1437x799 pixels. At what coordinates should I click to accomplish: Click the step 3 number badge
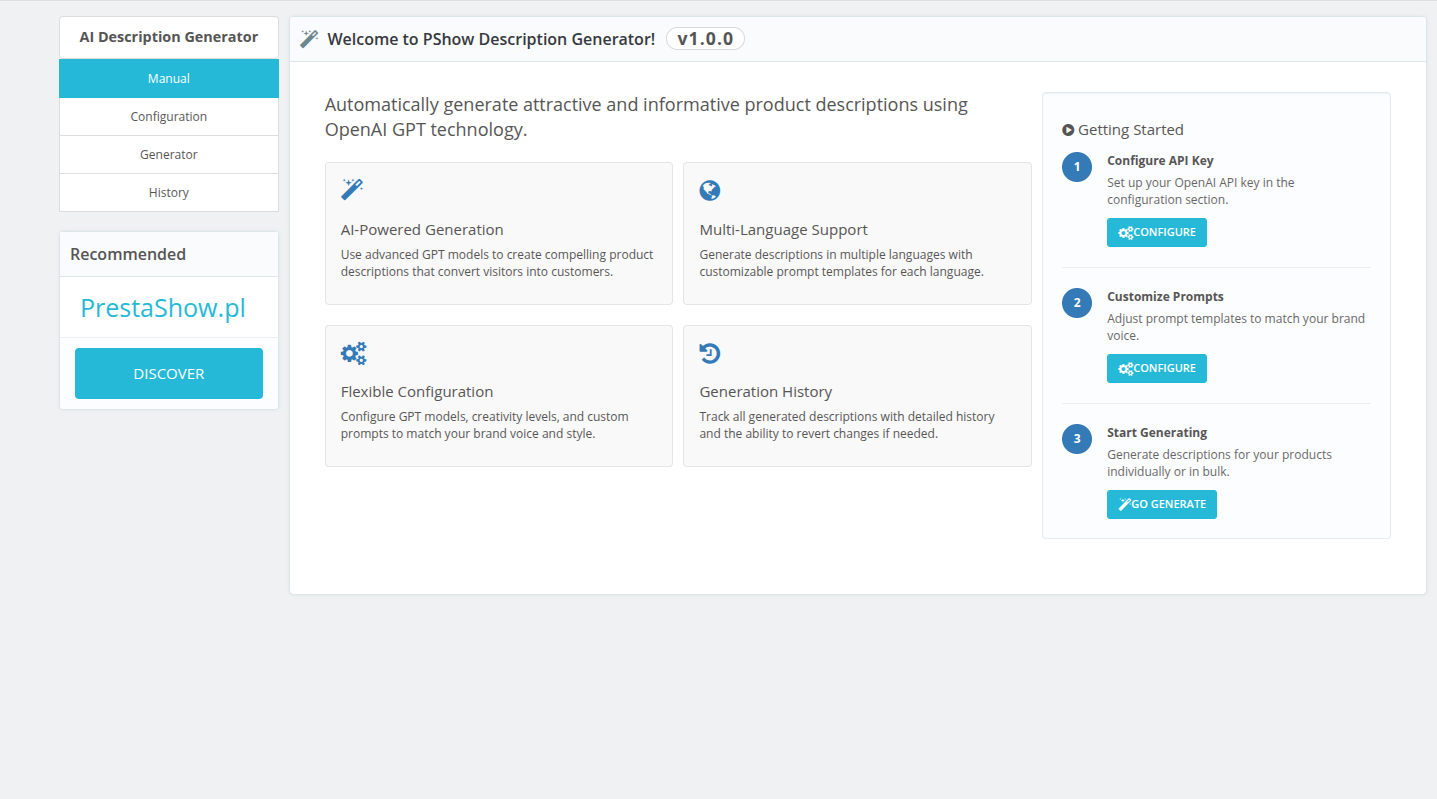[1077, 439]
